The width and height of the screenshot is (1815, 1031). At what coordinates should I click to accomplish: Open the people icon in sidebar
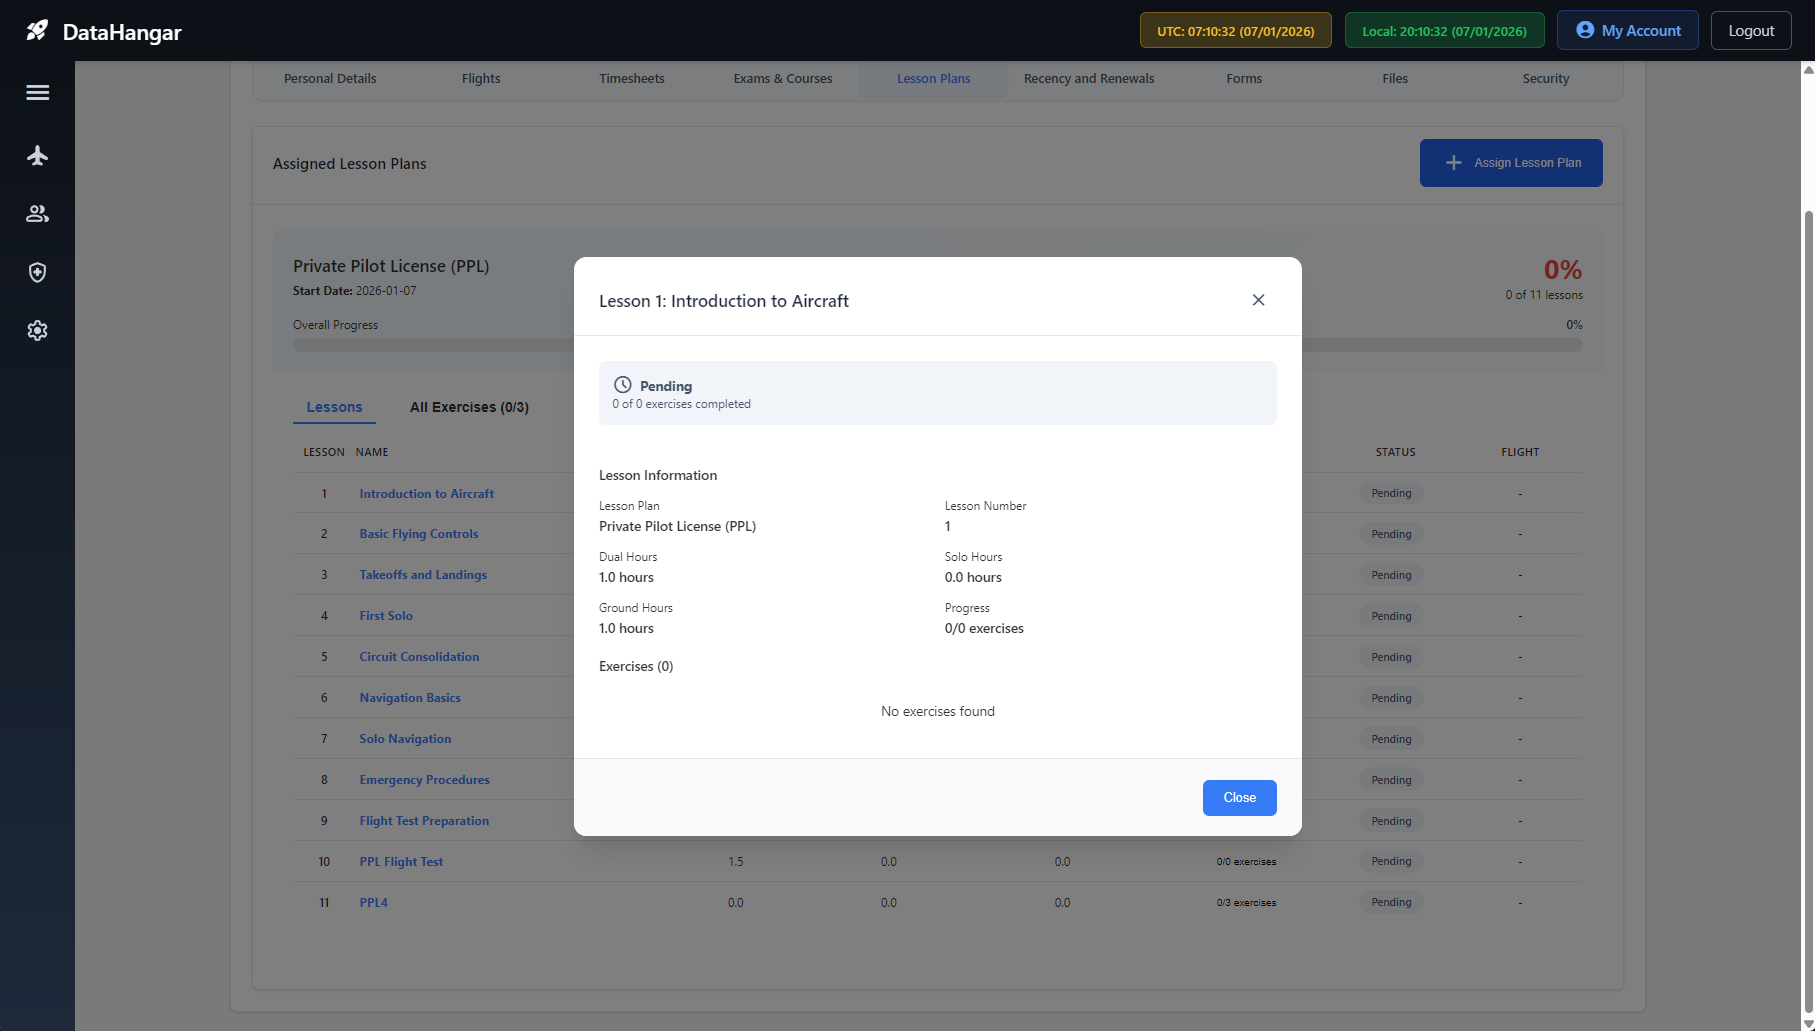[x=37, y=214]
